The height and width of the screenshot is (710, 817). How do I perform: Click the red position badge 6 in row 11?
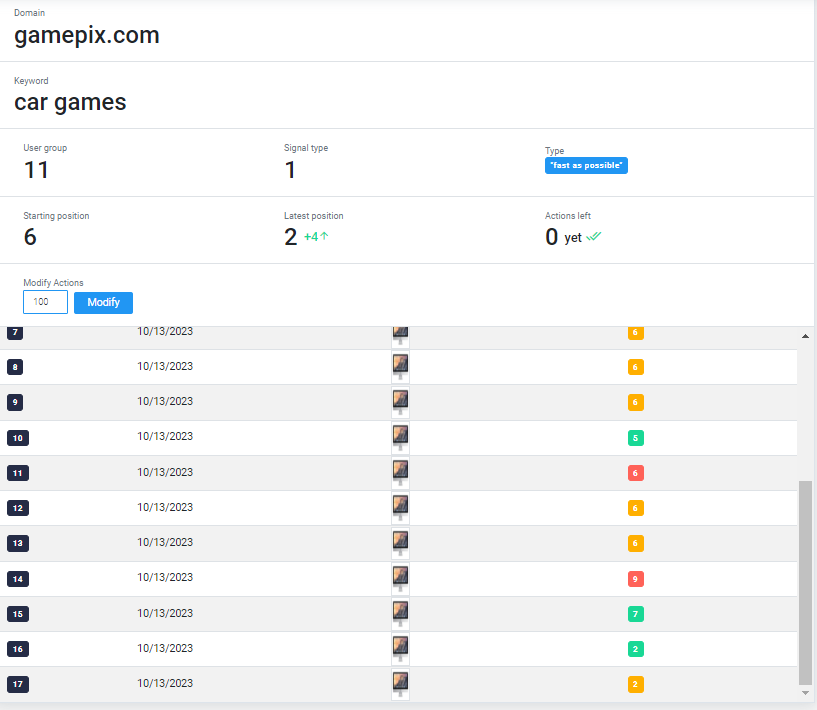(x=636, y=473)
